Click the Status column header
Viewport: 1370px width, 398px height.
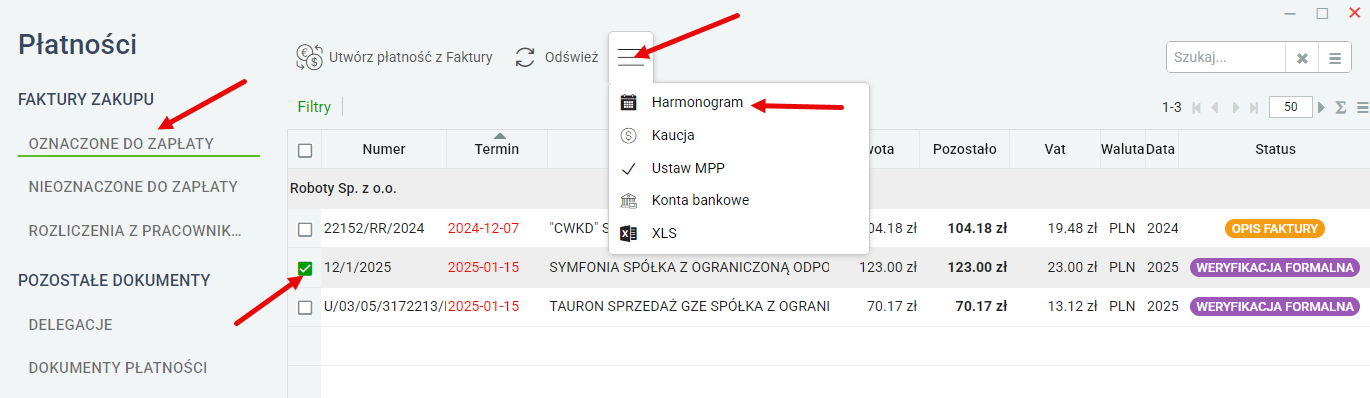click(1275, 149)
